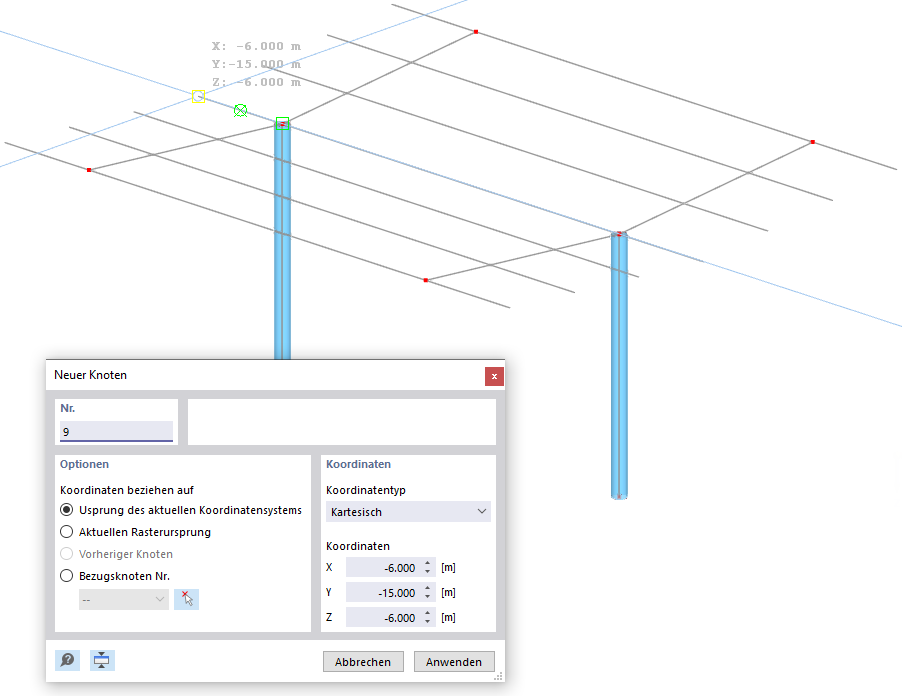Increase the X coordinate with up arrow
The image size is (902, 696).
coord(427,564)
